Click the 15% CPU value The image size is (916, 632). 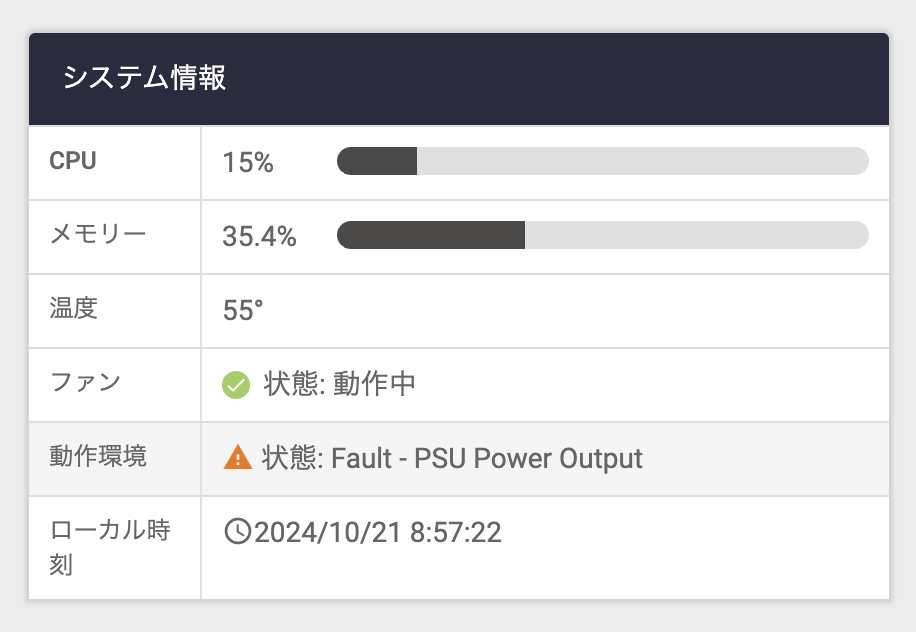(x=248, y=162)
